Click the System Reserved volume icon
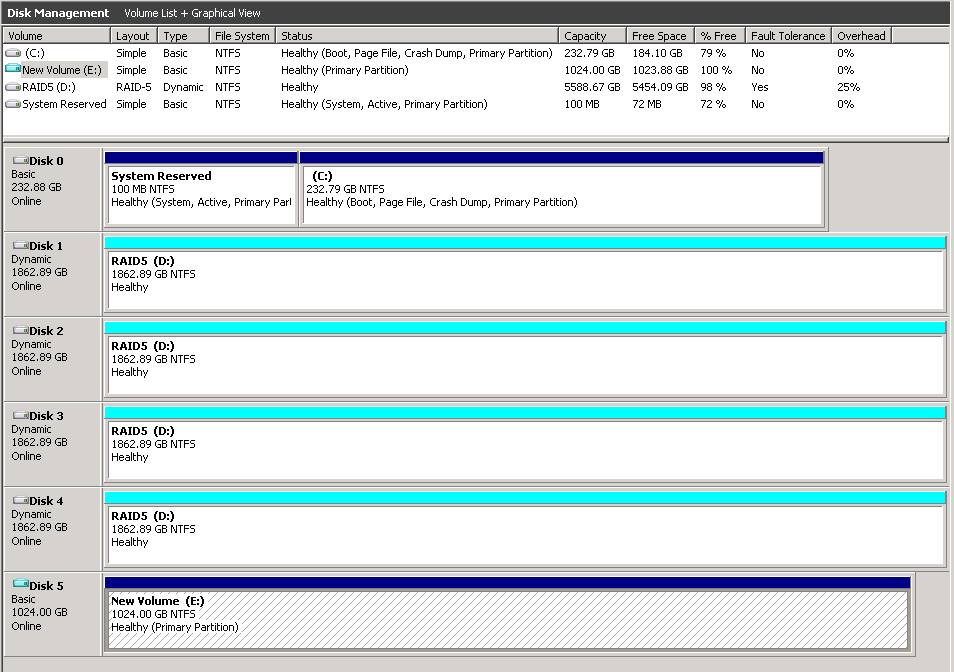954x672 pixels. pos(13,104)
